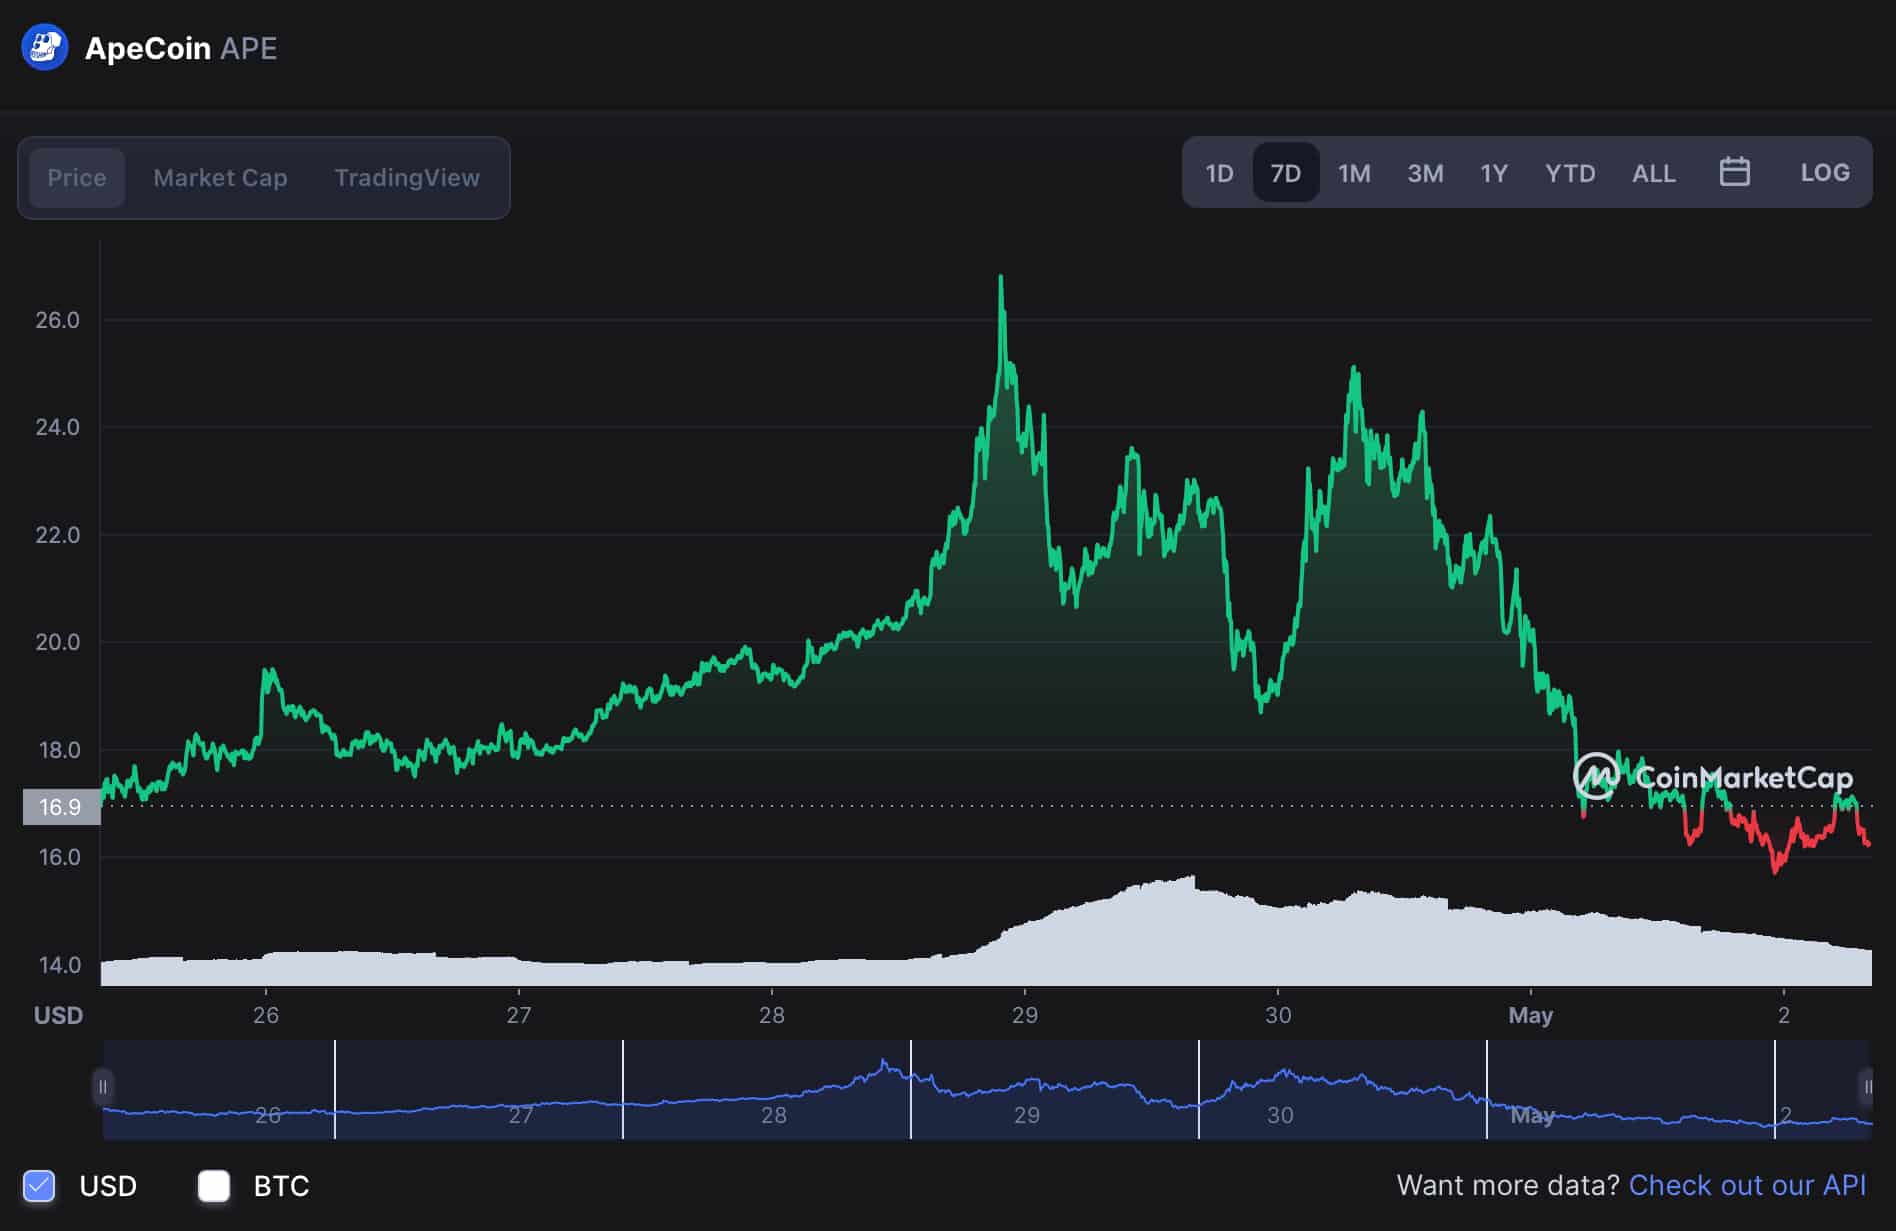The image size is (1896, 1231).
Task: Open the TradingView chart tab
Action: (x=406, y=177)
